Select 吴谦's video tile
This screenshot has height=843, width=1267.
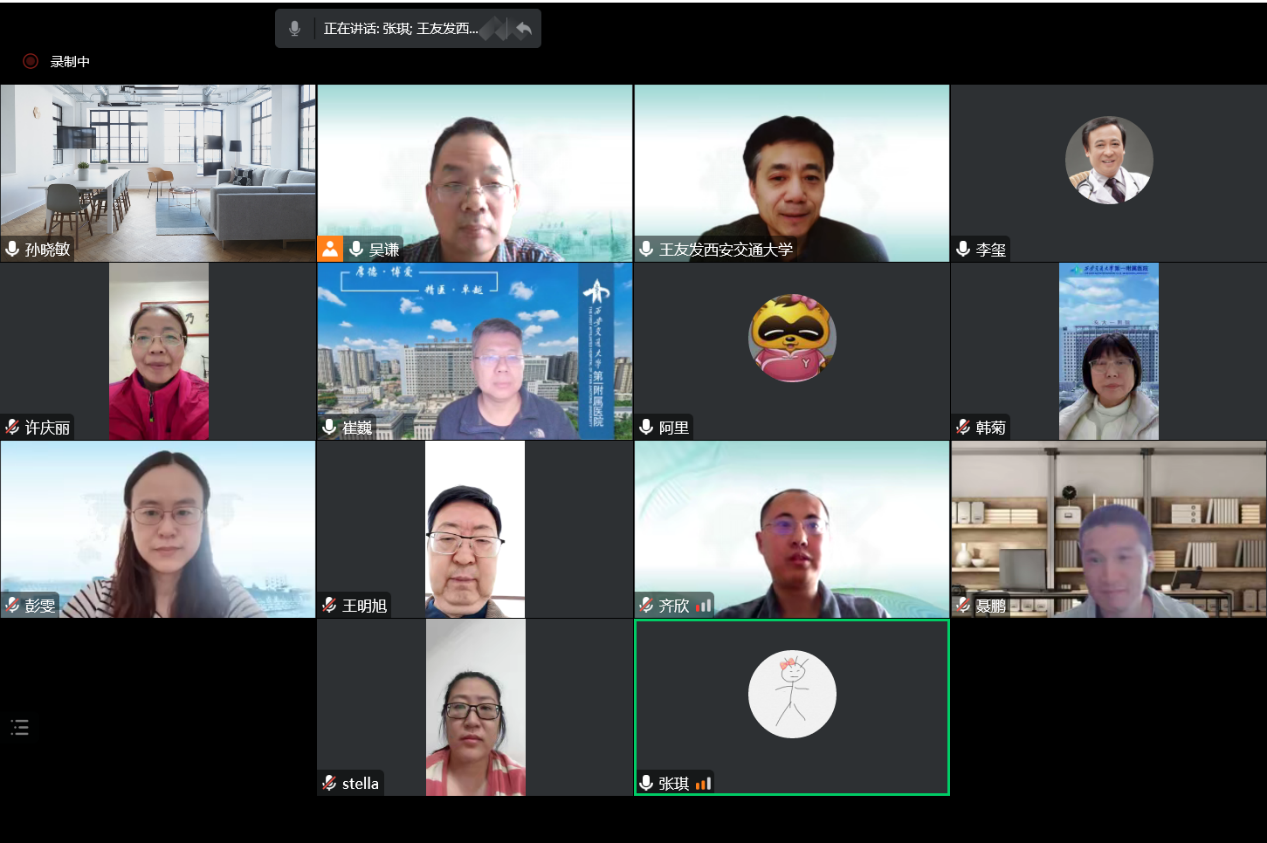tap(475, 173)
